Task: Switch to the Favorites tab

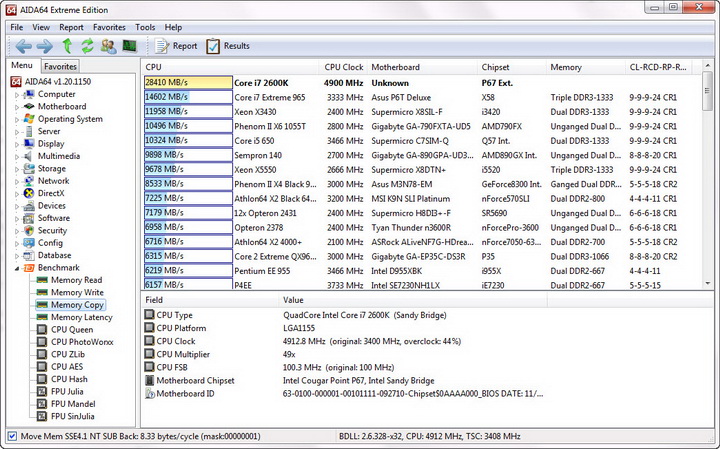Action: (x=60, y=67)
